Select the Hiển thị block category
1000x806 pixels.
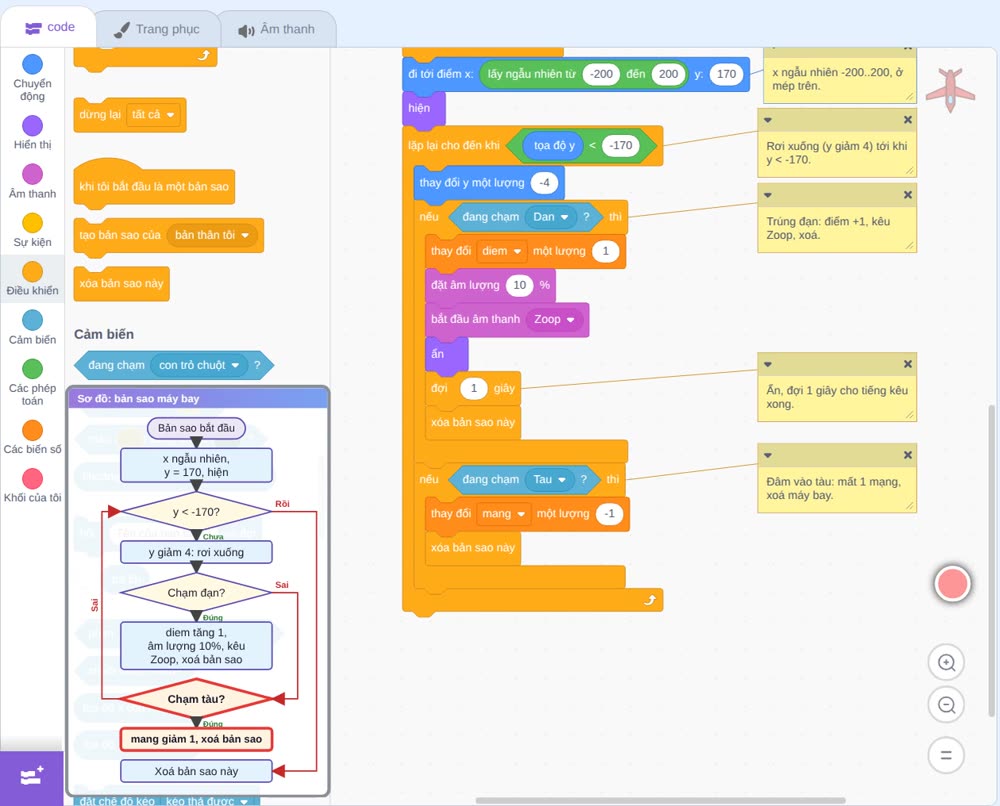pos(32,133)
